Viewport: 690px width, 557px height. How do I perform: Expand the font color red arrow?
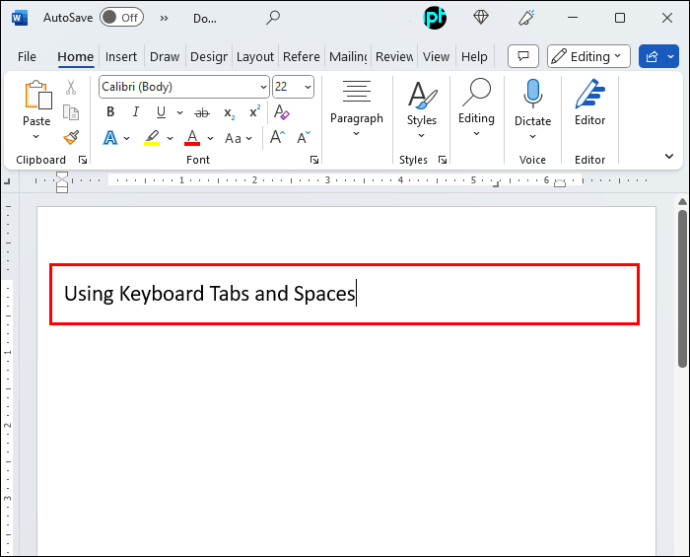[x=210, y=138]
